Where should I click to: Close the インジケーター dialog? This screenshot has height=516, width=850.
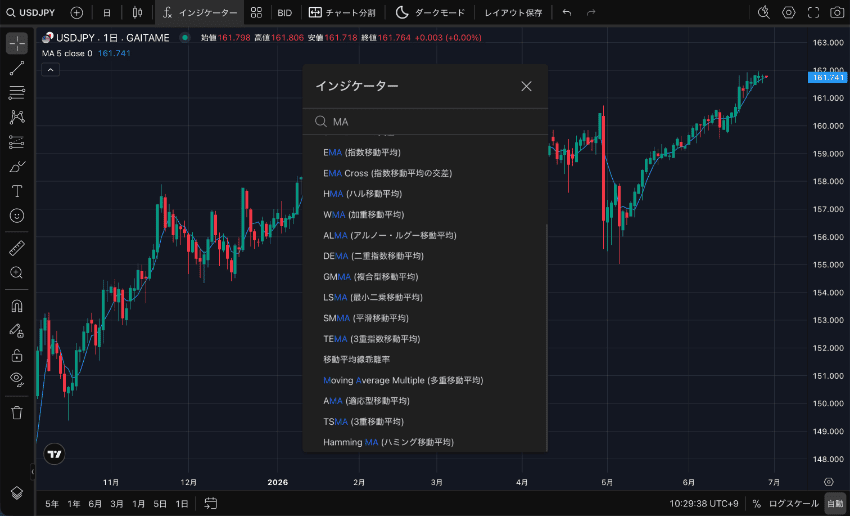(x=526, y=86)
